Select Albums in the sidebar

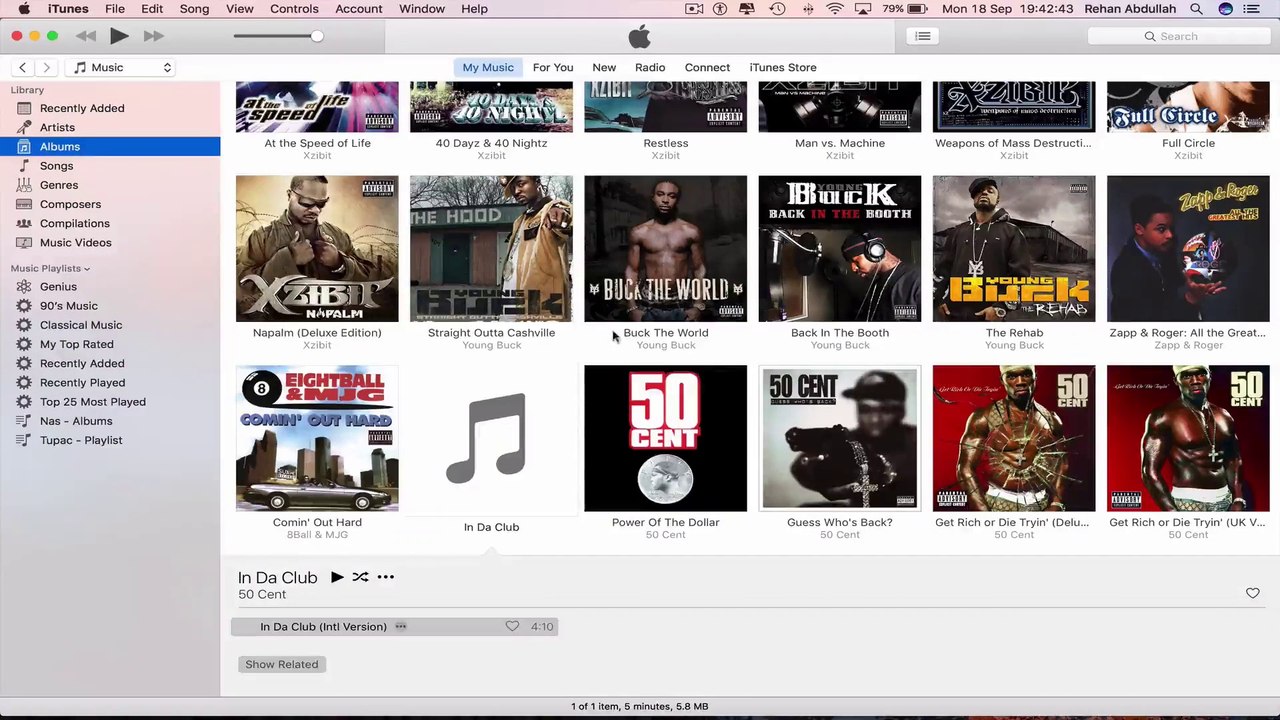[x=110, y=146]
